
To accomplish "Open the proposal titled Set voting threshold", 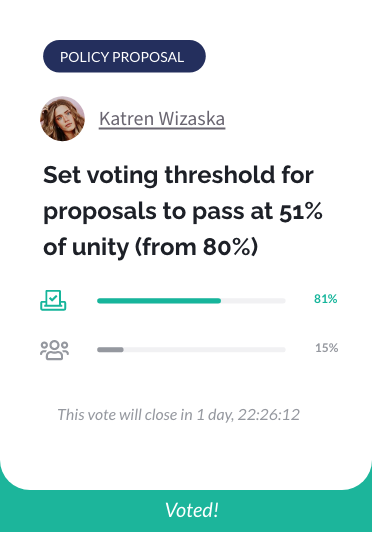I will pos(183,211).
